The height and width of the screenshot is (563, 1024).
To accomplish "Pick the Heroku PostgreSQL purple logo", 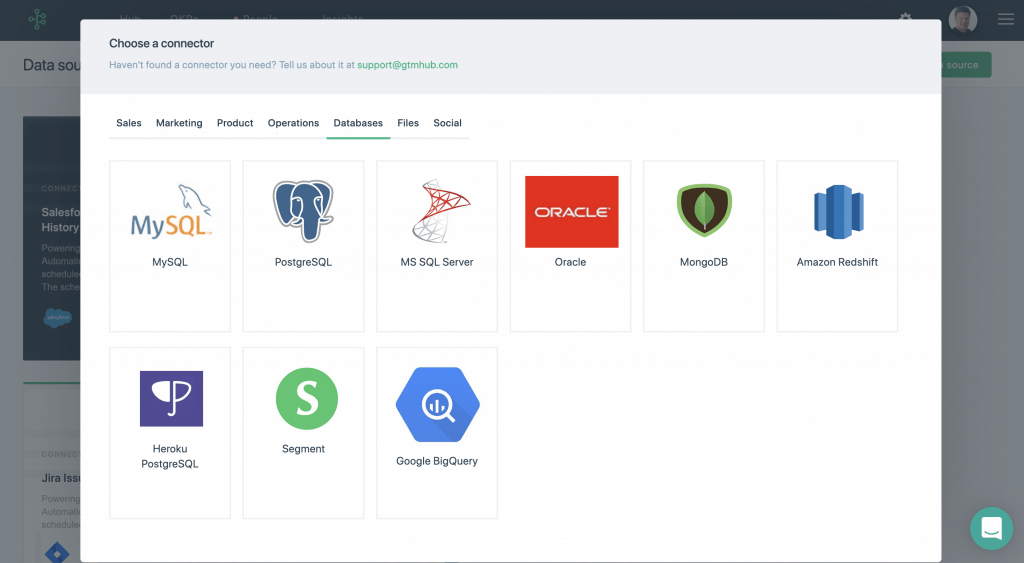I will pyautogui.click(x=171, y=398).
